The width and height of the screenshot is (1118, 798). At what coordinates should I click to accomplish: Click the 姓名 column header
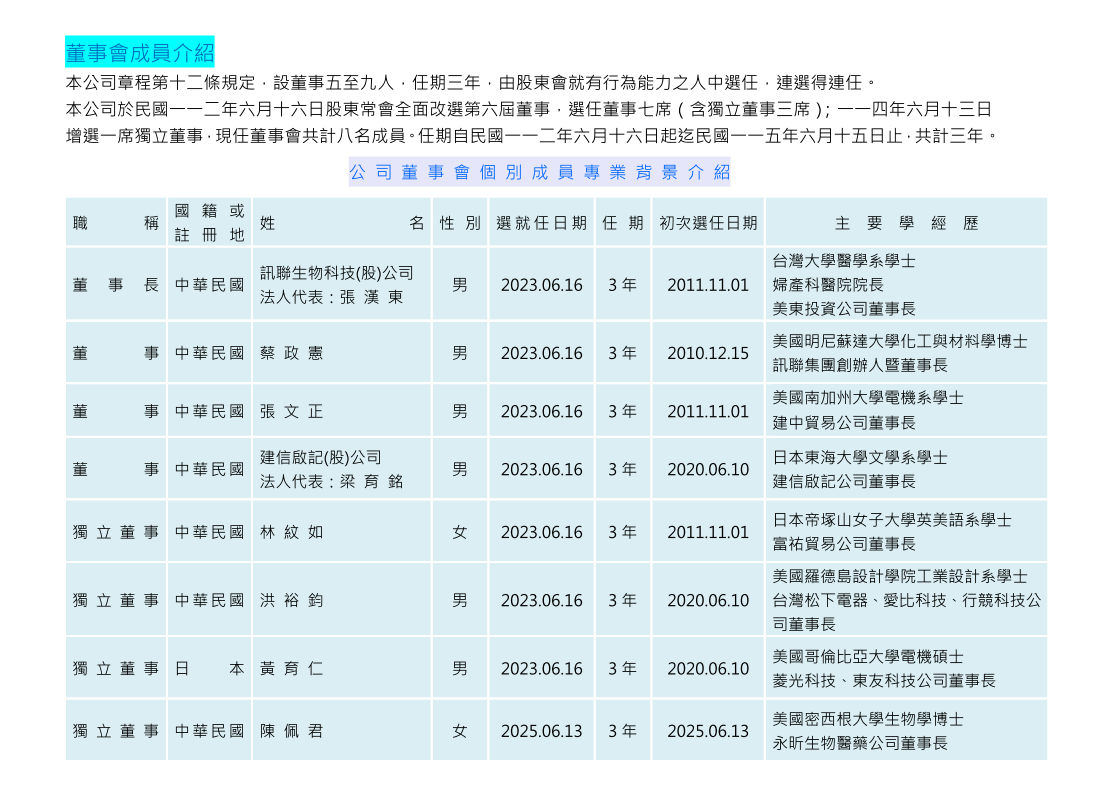click(341, 223)
